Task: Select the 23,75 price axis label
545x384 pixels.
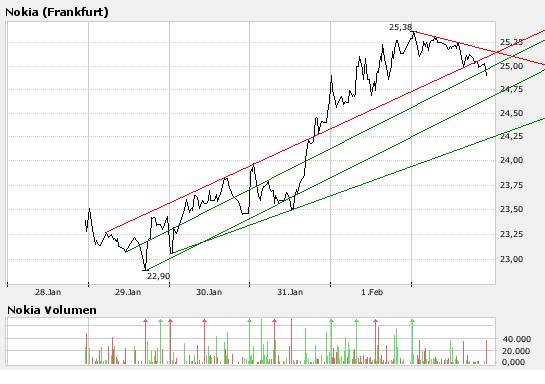Action: click(x=511, y=185)
